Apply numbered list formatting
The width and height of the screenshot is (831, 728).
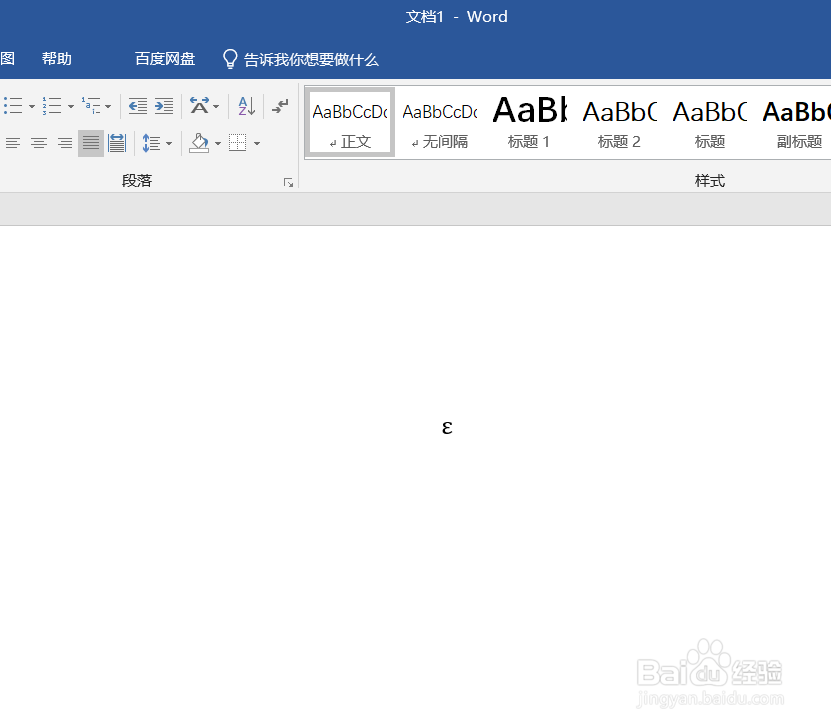click(x=52, y=106)
